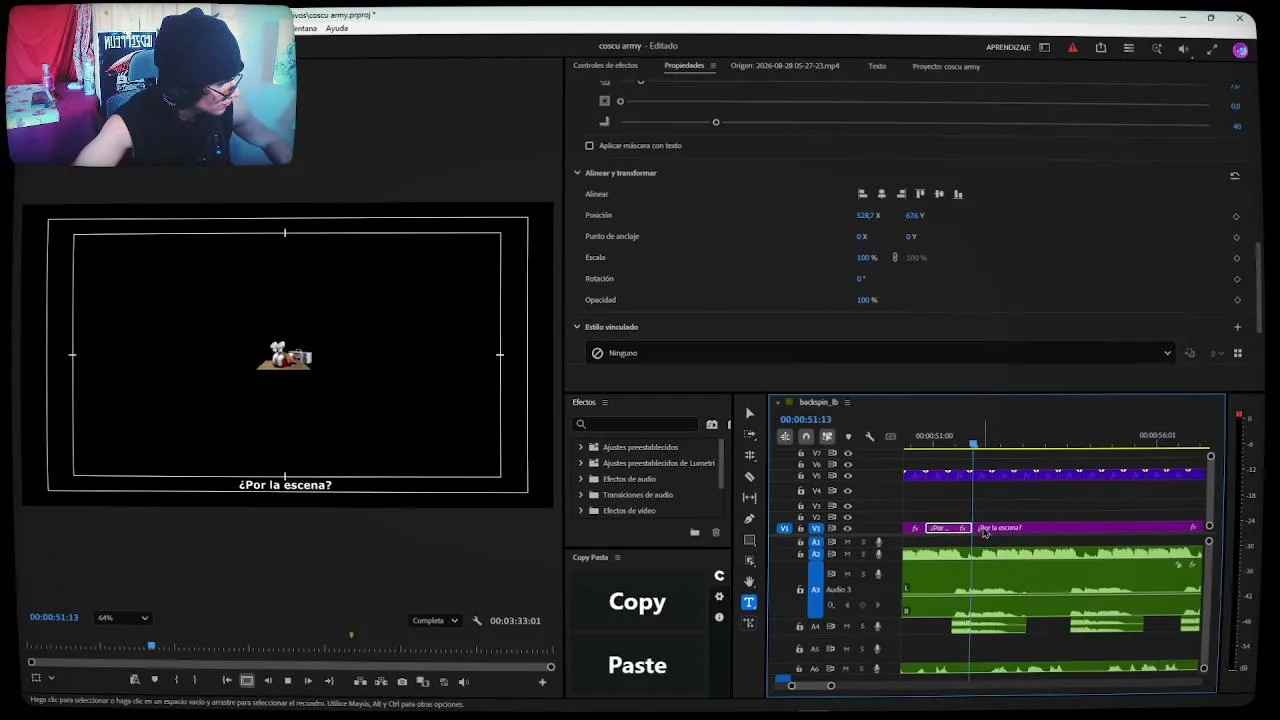
Task: Align vertical center in Alinear row
Action: (939, 194)
